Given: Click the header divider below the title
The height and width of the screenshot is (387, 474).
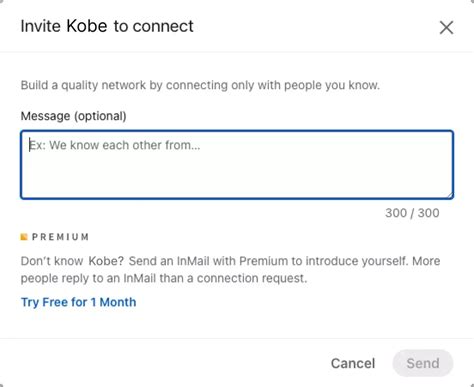Looking at the screenshot, I should click(237, 52).
